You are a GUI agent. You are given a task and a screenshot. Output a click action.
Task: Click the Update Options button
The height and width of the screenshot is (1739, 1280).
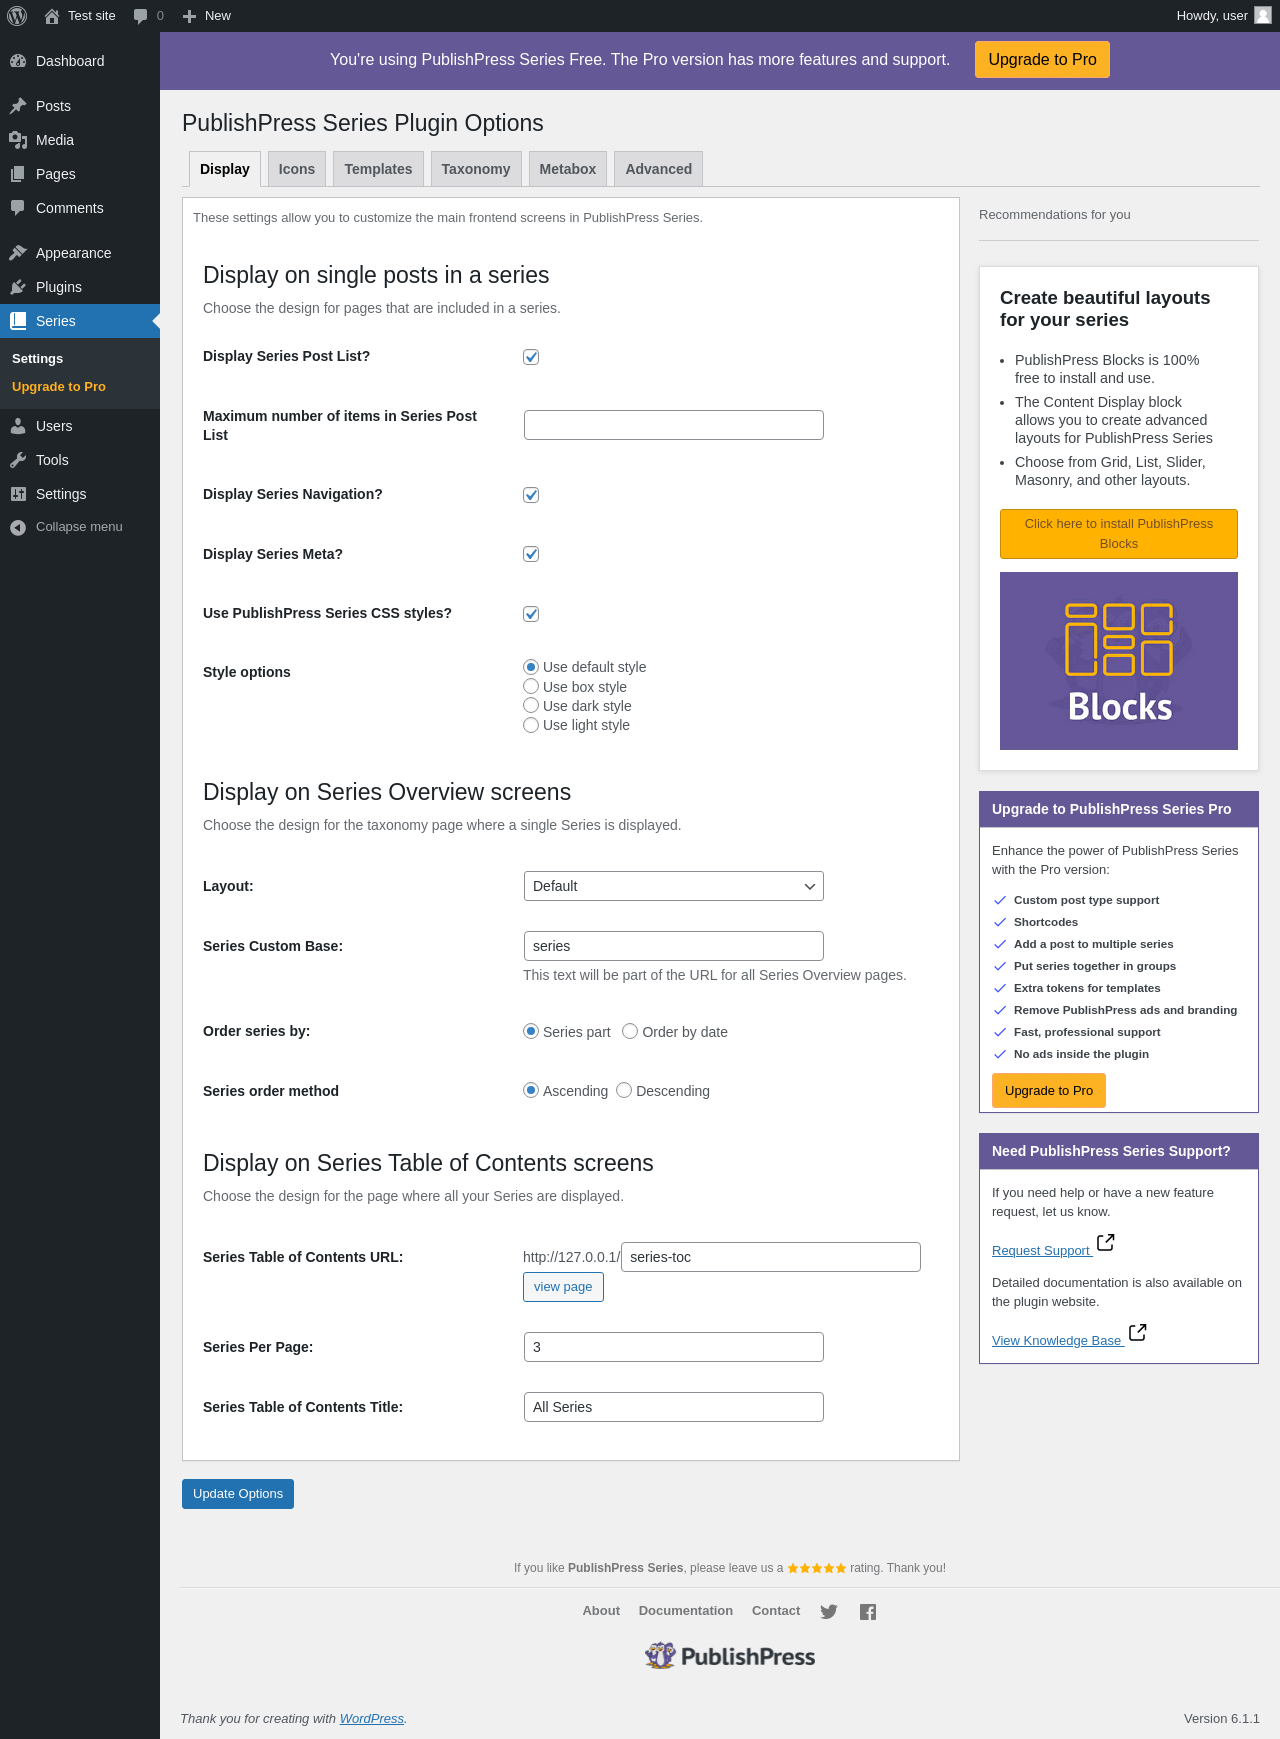[238, 1494]
